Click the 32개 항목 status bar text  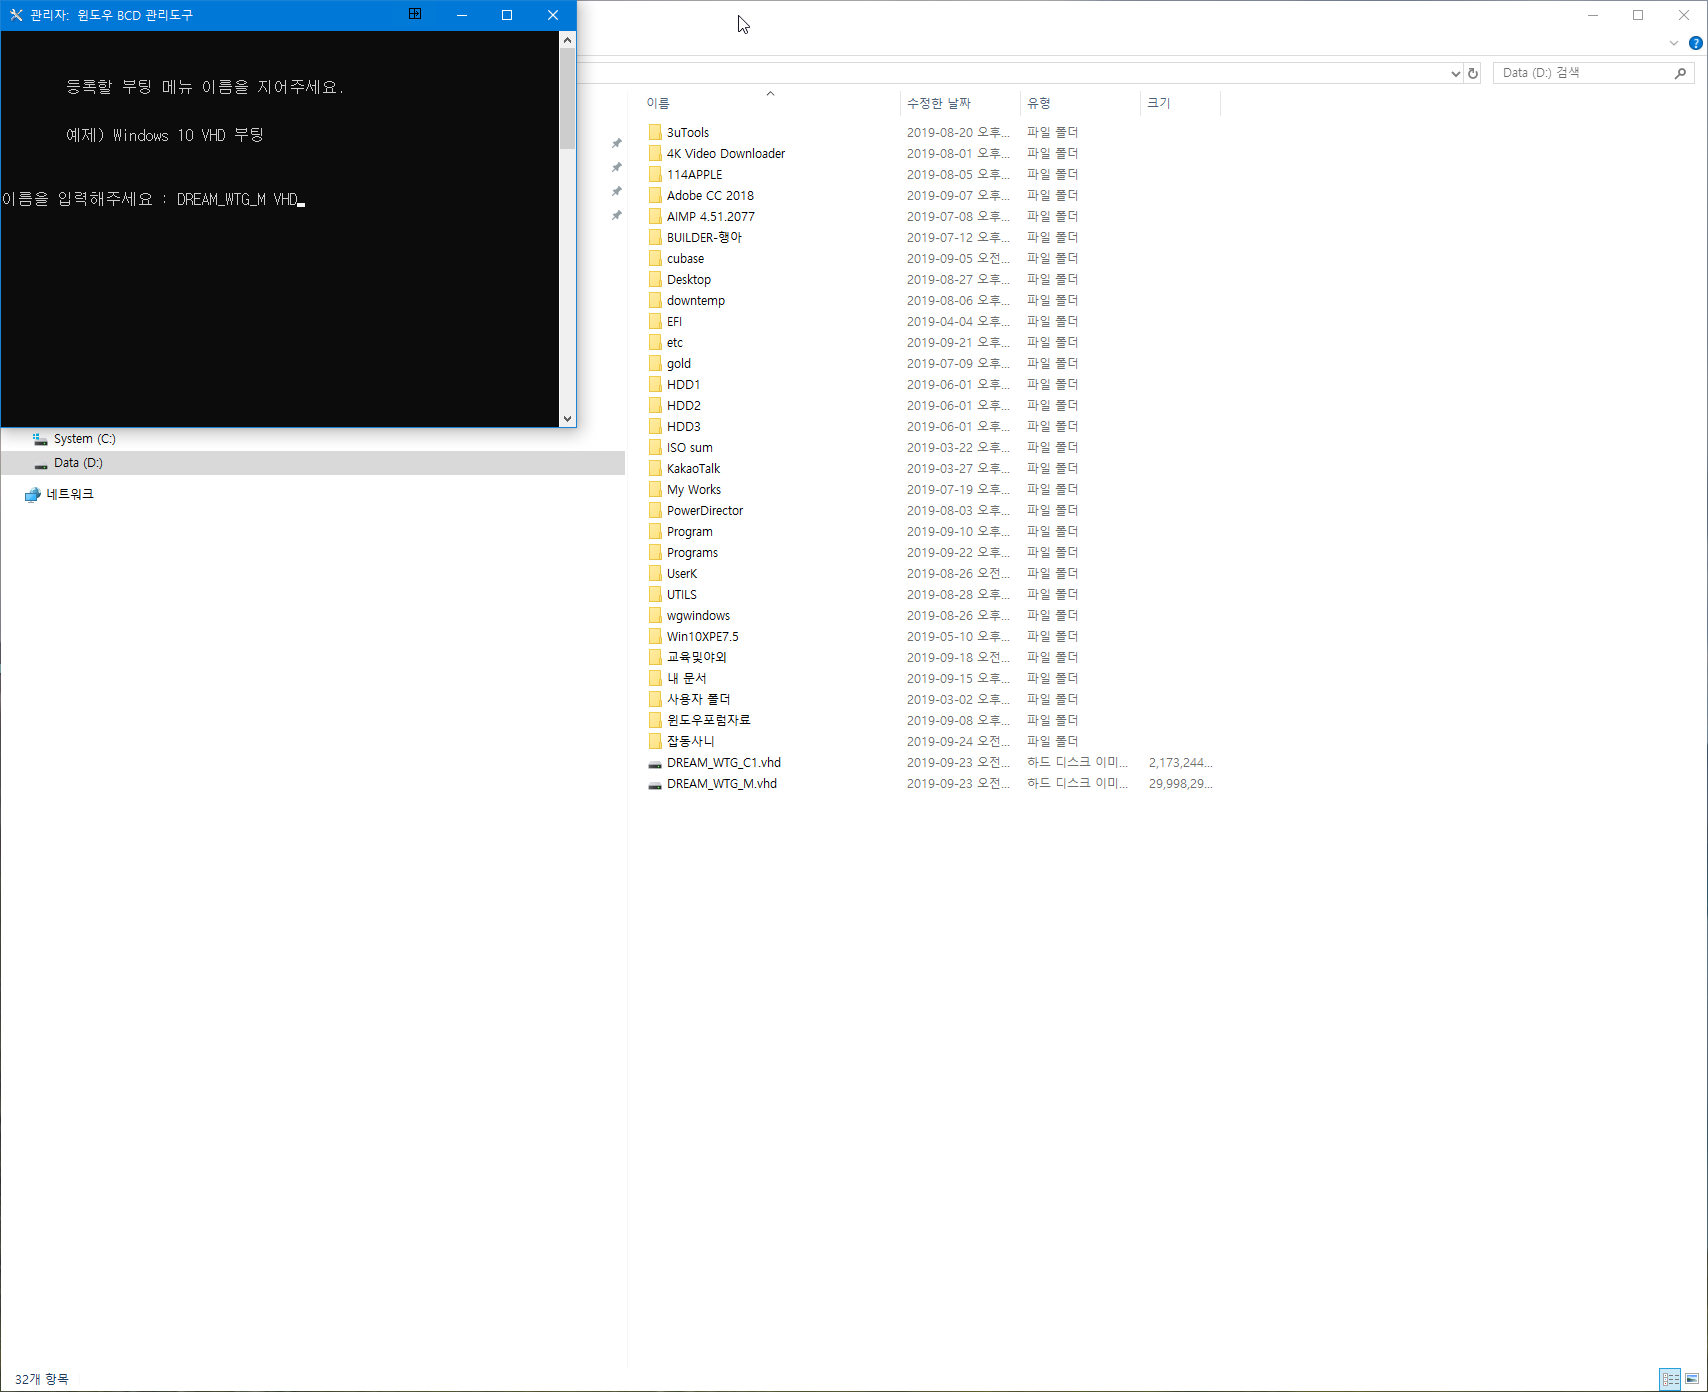[x=42, y=1379]
